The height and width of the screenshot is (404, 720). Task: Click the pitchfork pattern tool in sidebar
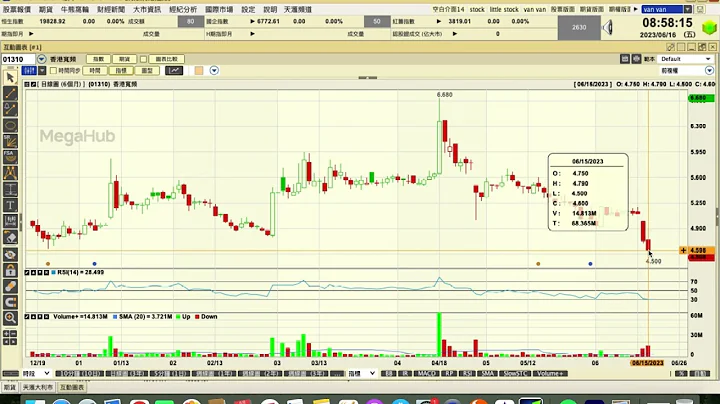[10, 173]
